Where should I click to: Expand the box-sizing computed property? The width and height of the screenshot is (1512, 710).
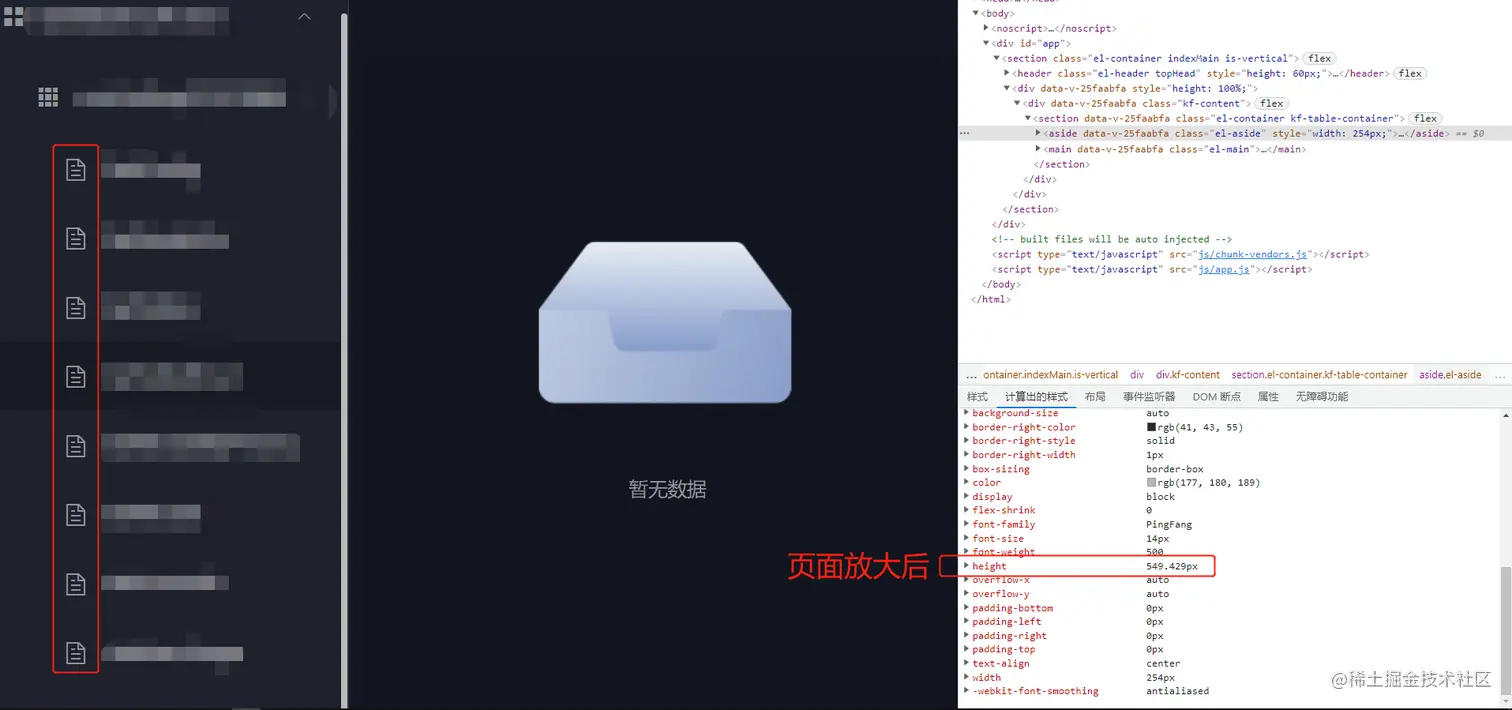[x=966, y=469]
